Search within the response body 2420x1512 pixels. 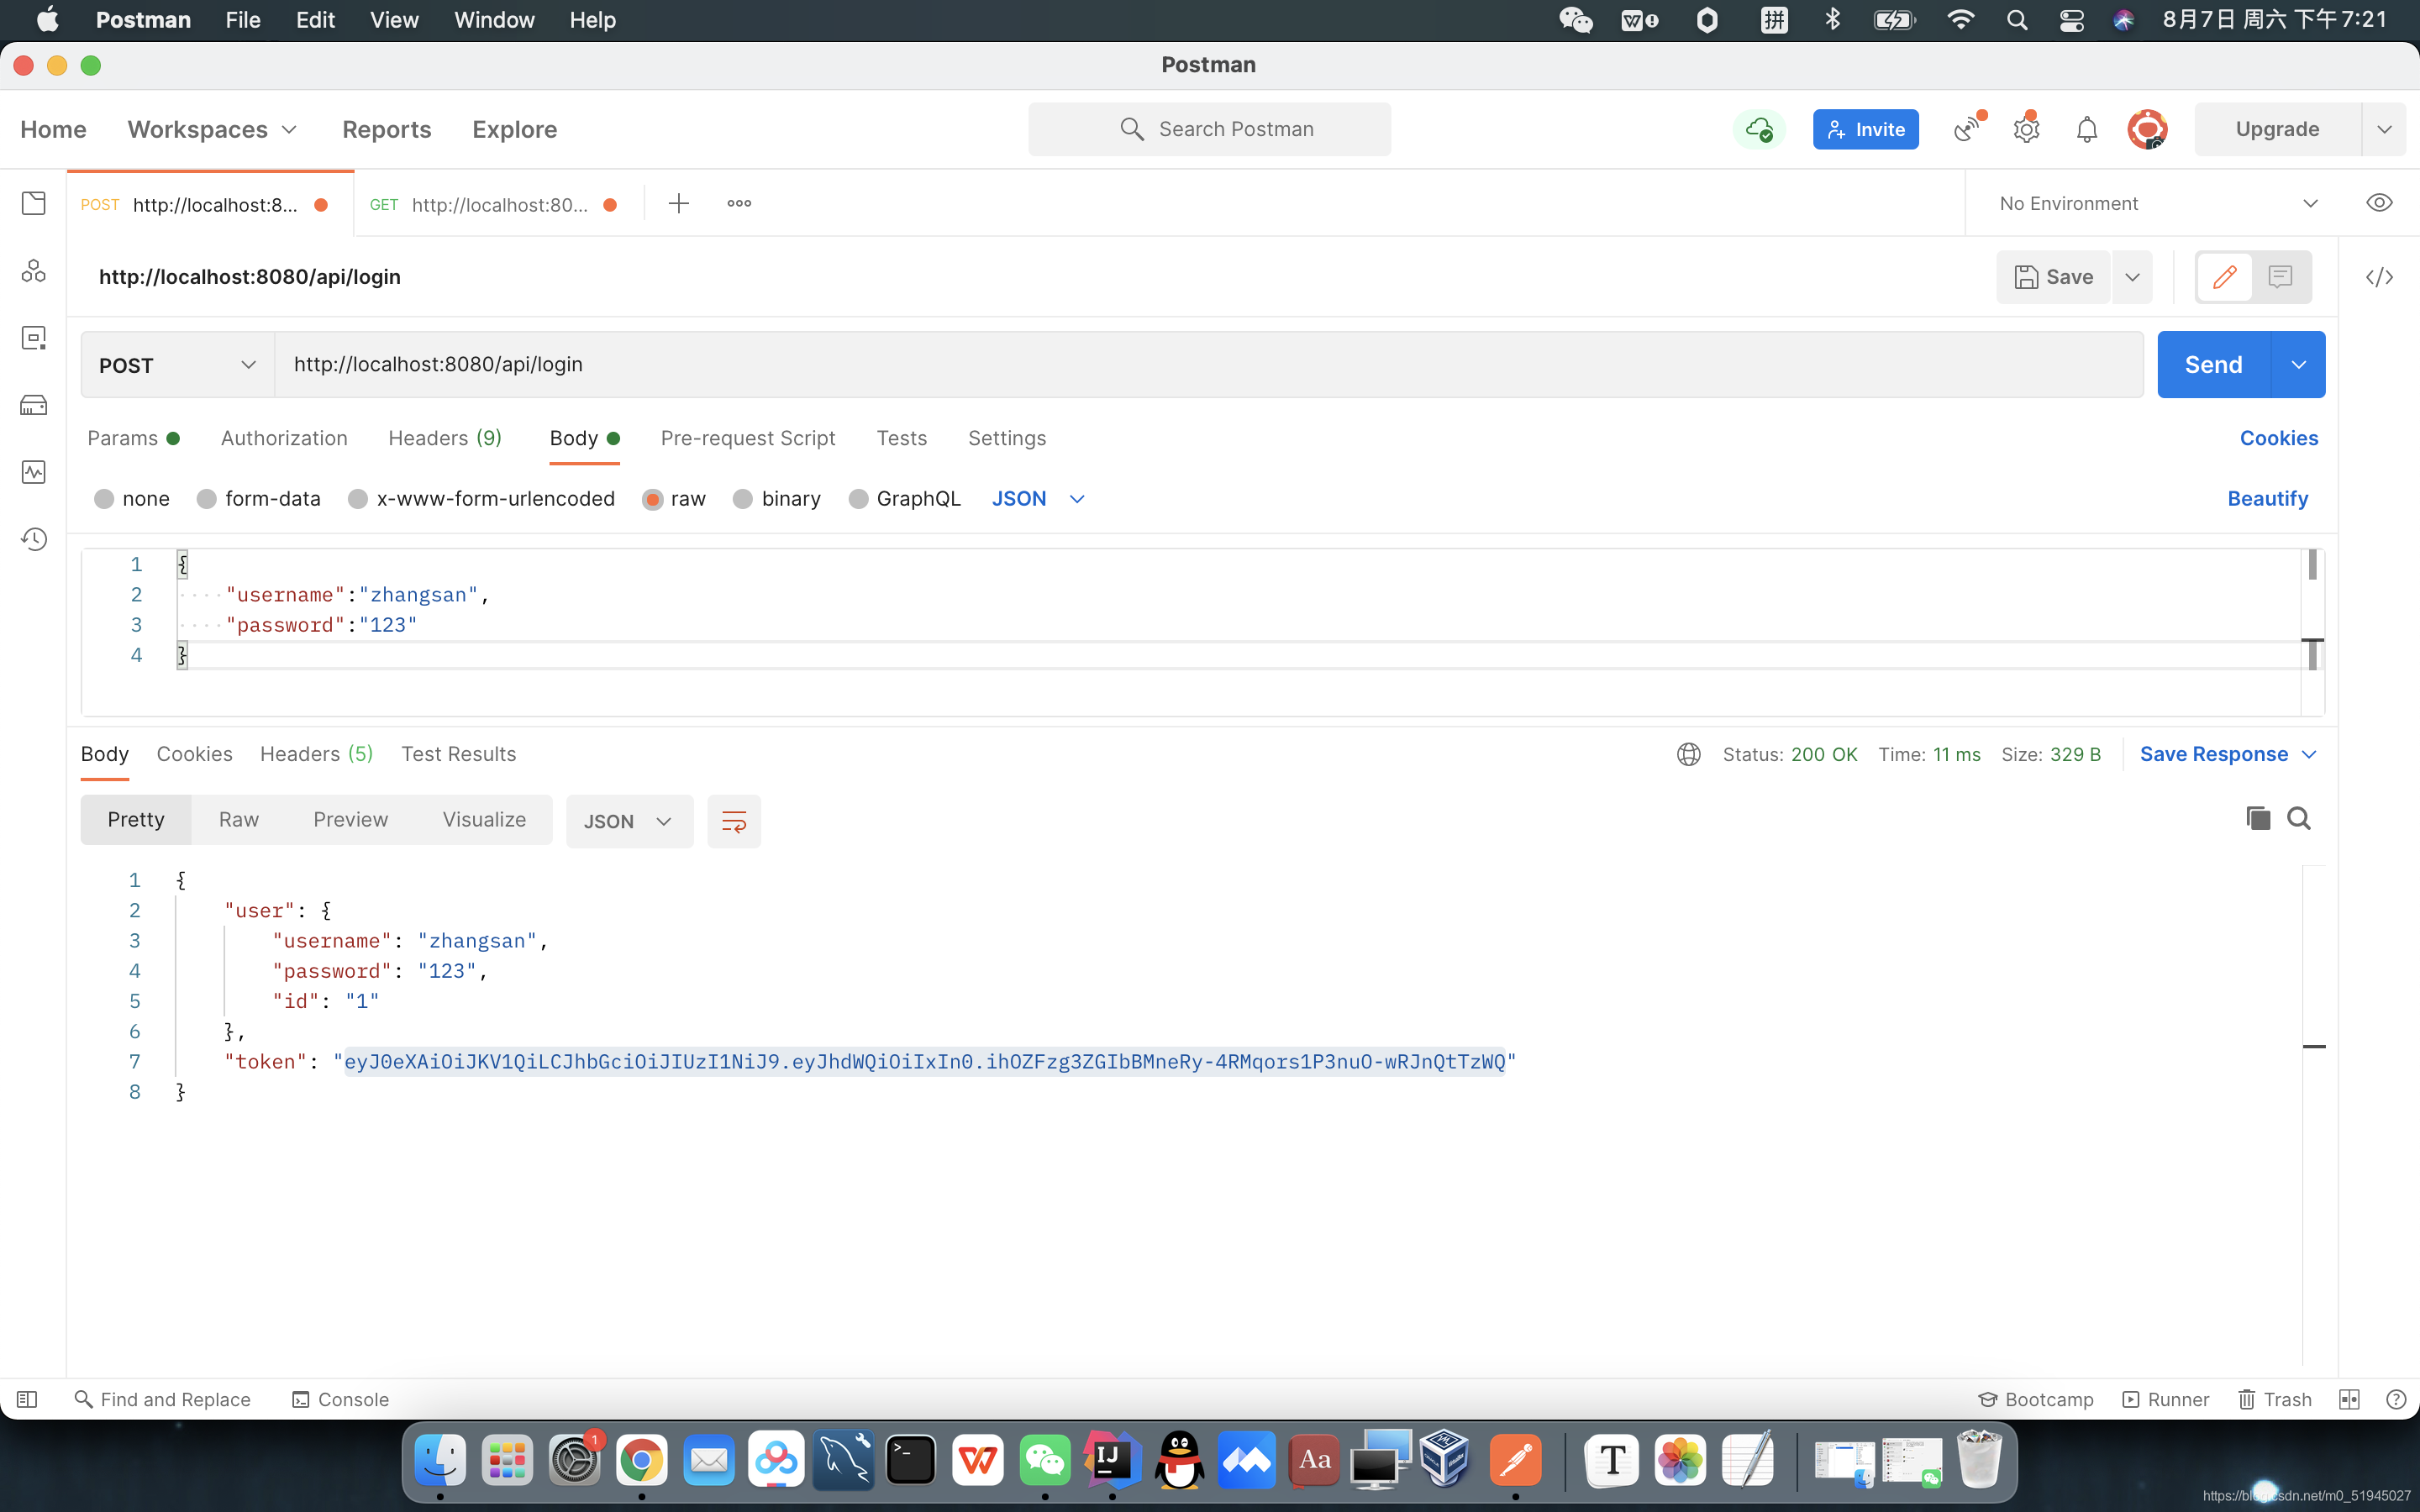tap(2298, 818)
